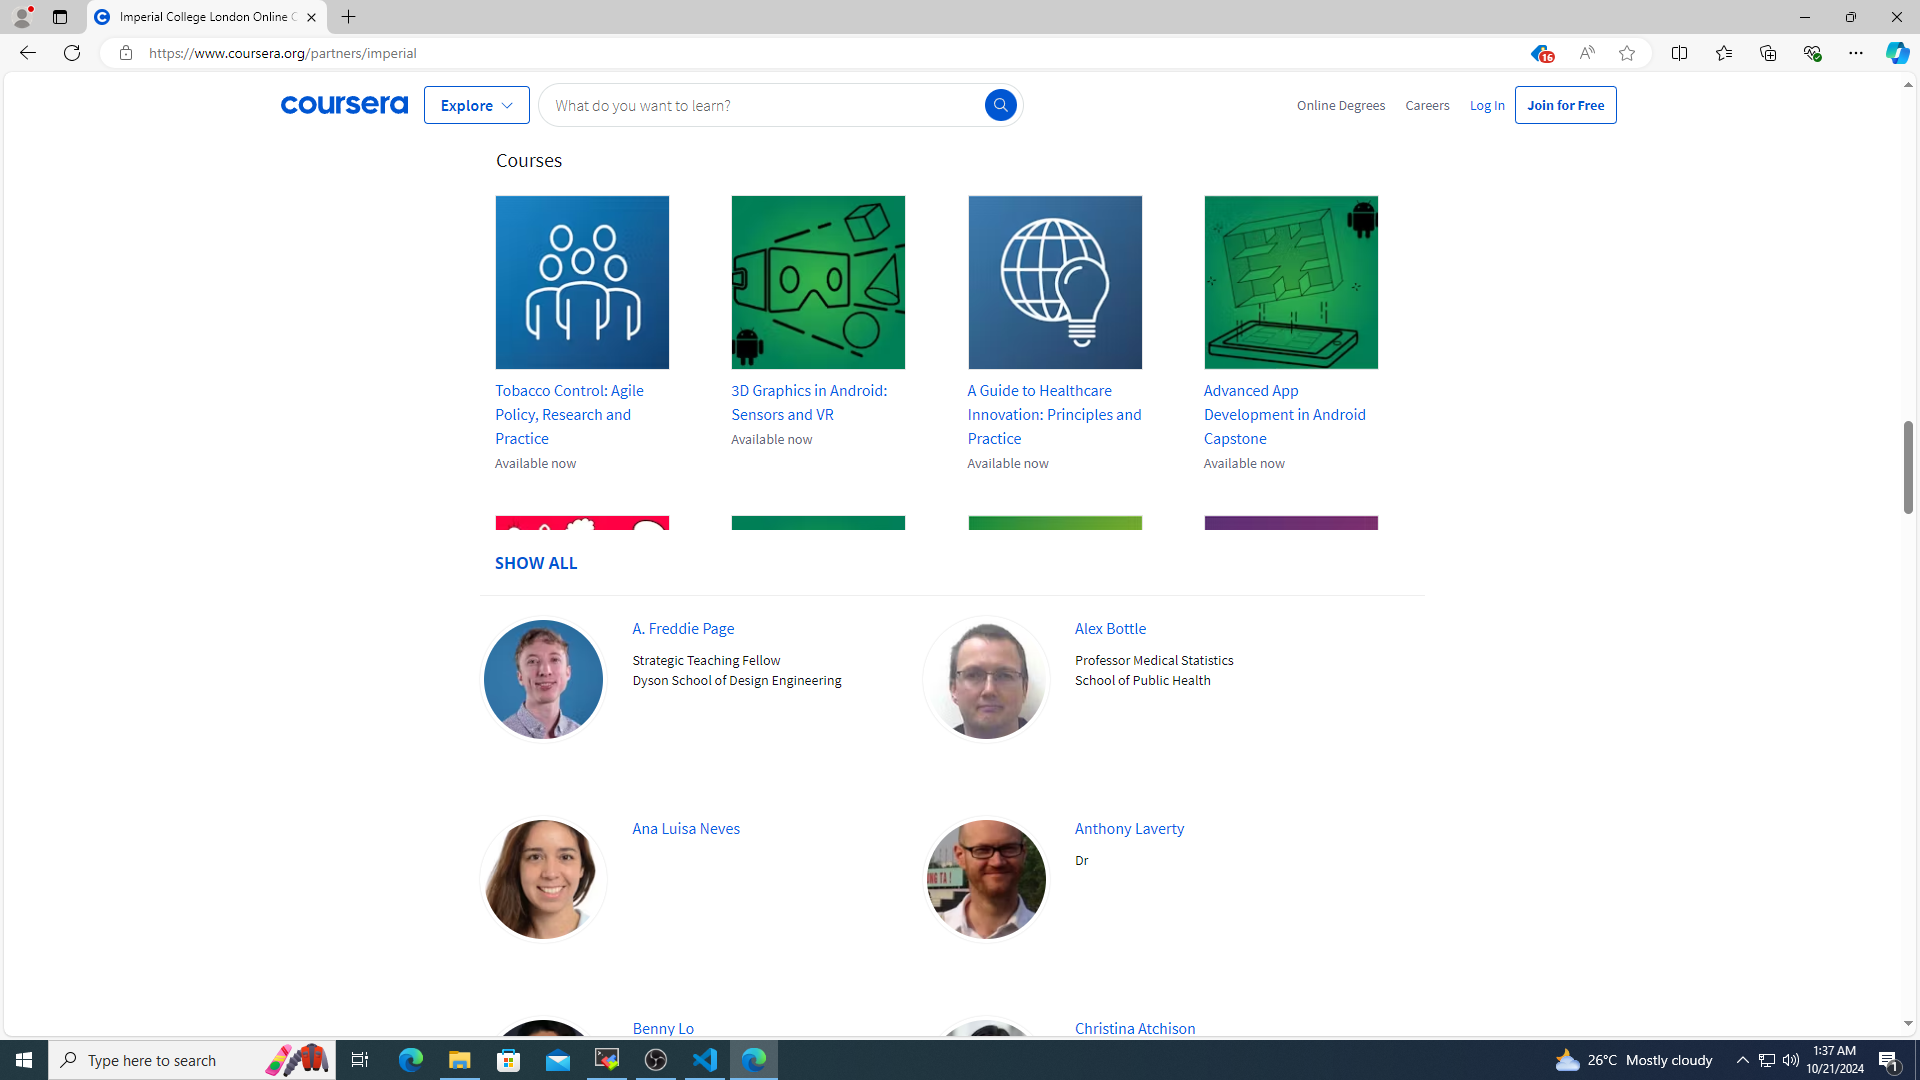Open Online Degrees link
Image resolution: width=1920 pixels, height=1080 pixels.
1340,105
